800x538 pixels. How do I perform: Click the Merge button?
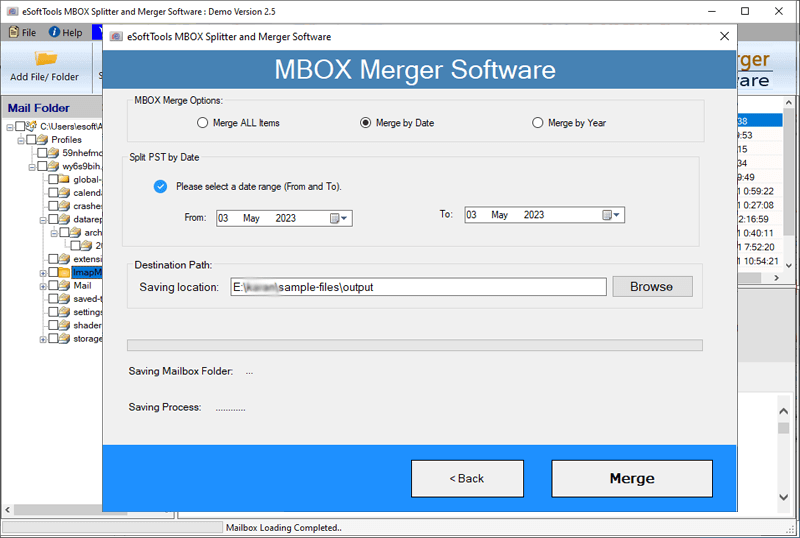click(632, 478)
